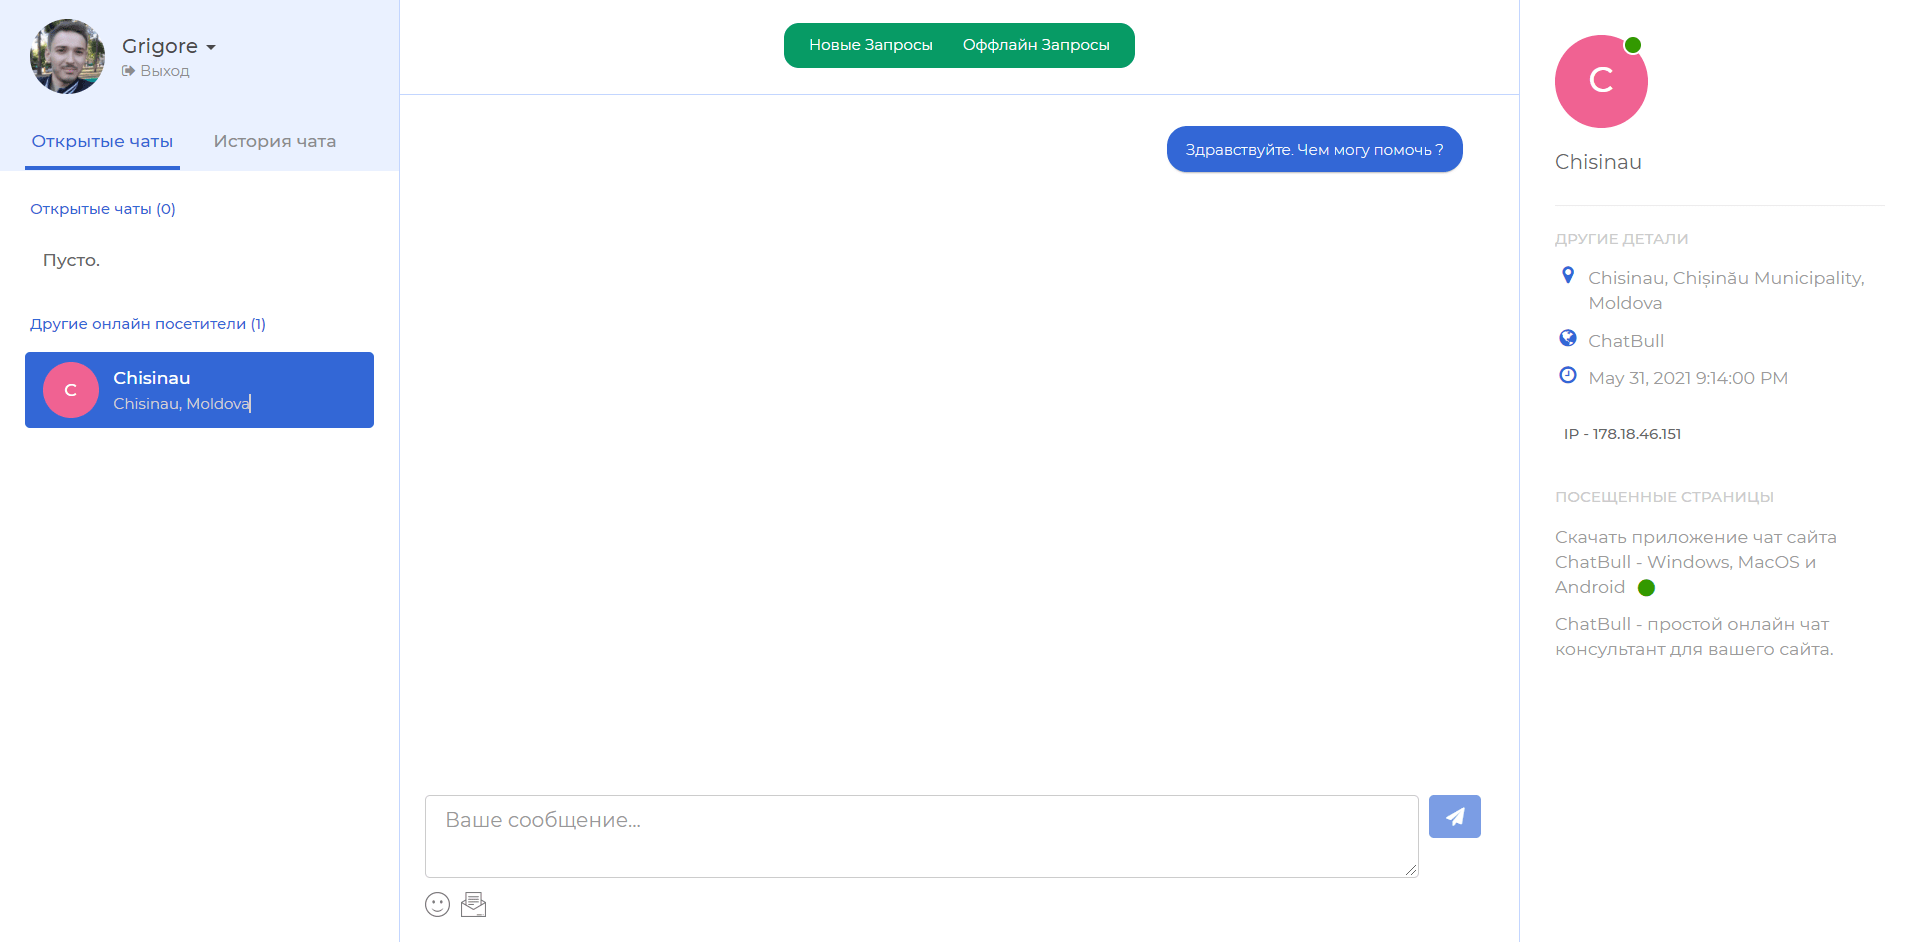Click the greeting message Здравствуйте bubble
The width and height of the screenshot is (1920, 942).
1314,150
